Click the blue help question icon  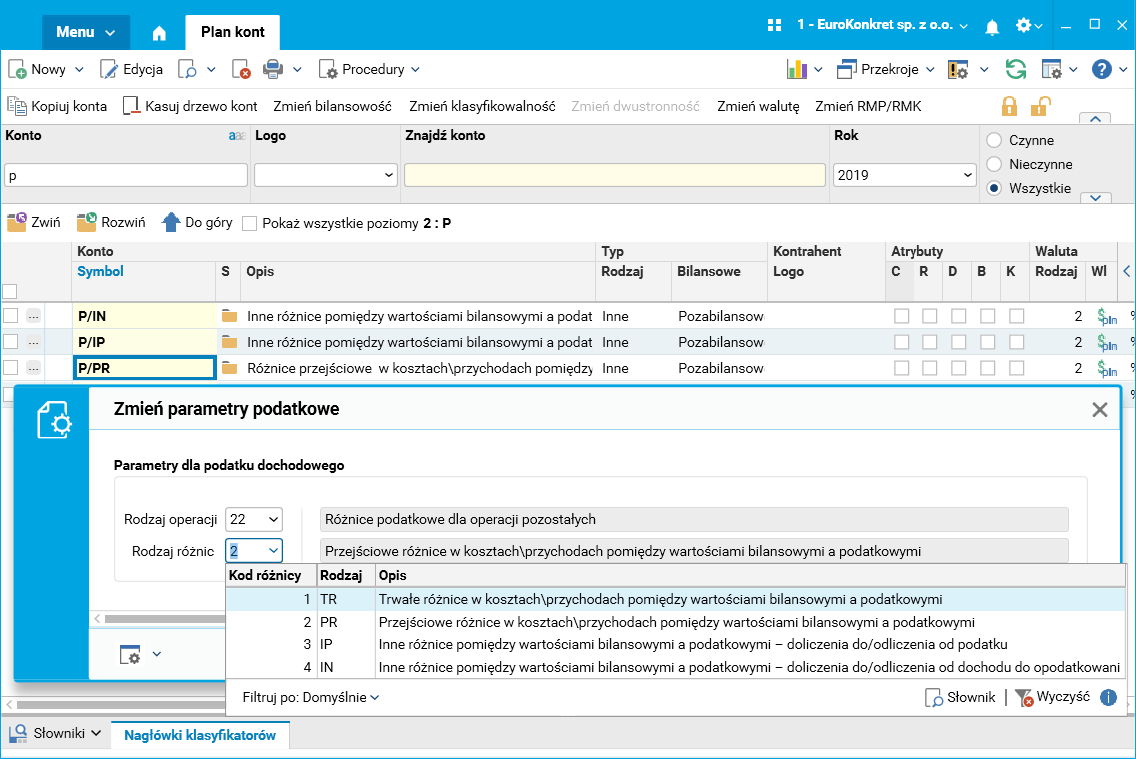click(x=1102, y=69)
